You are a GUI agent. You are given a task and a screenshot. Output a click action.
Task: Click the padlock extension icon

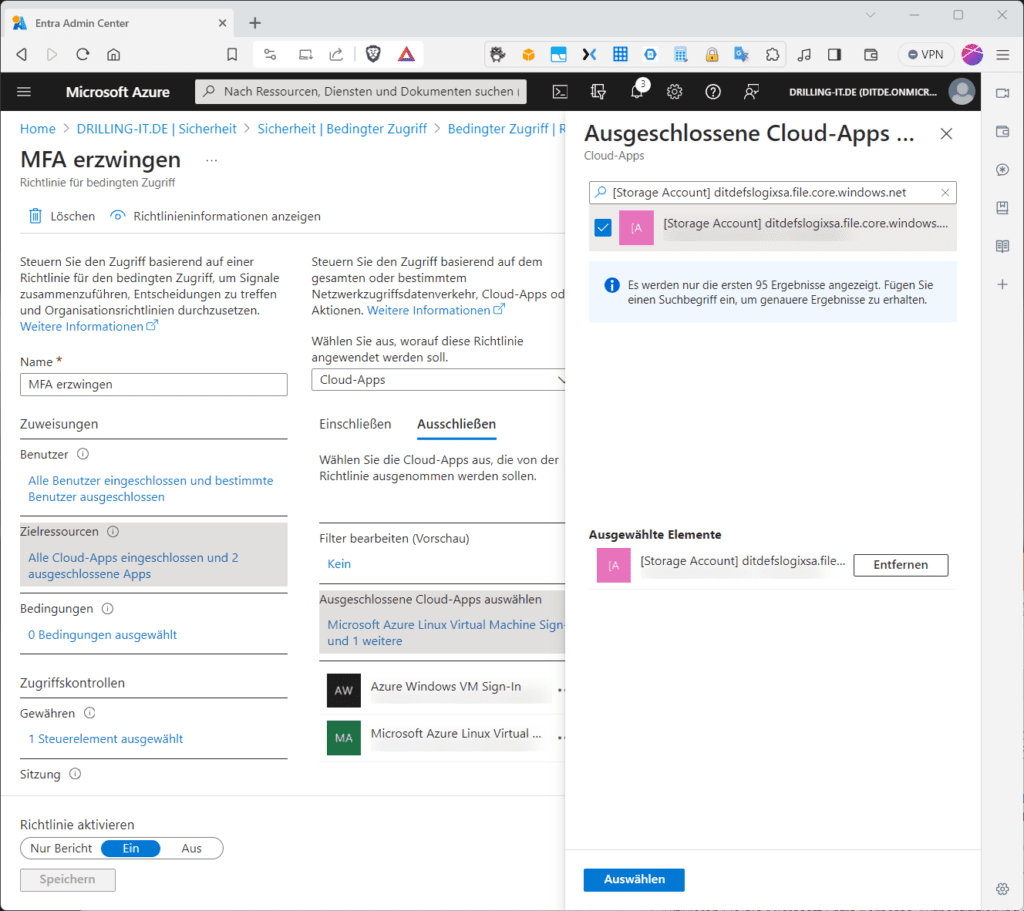pyautogui.click(x=712, y=55)
